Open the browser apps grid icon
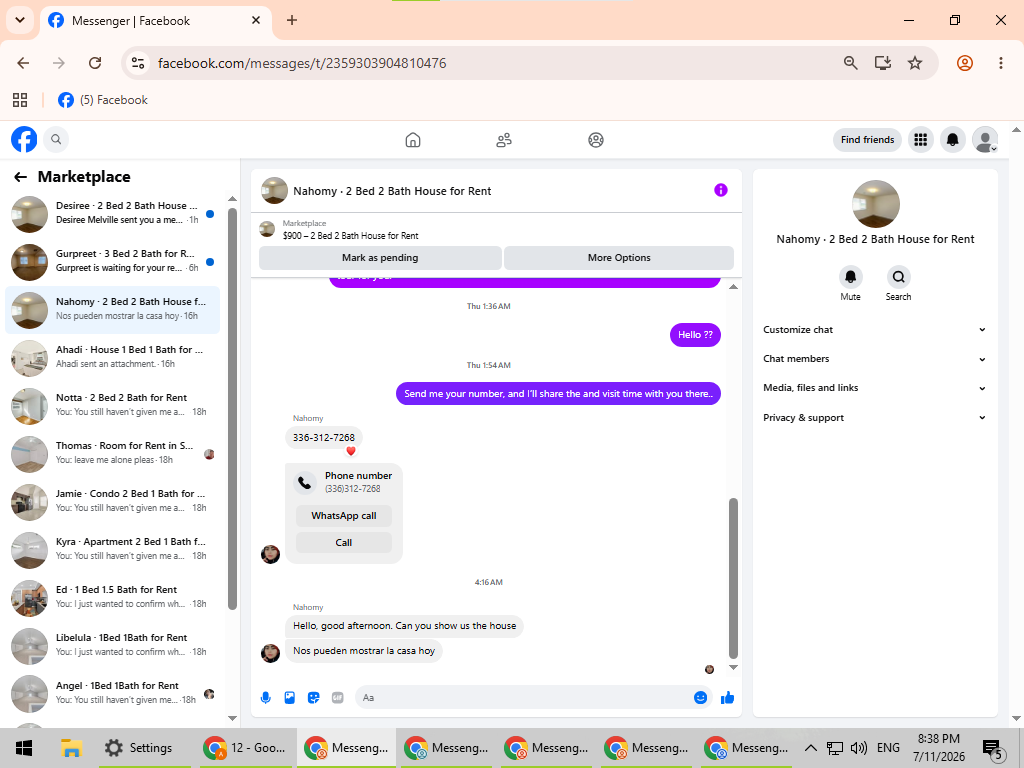Image resolution: width=1024 pixels, height=768 pixels. (20, 100)
